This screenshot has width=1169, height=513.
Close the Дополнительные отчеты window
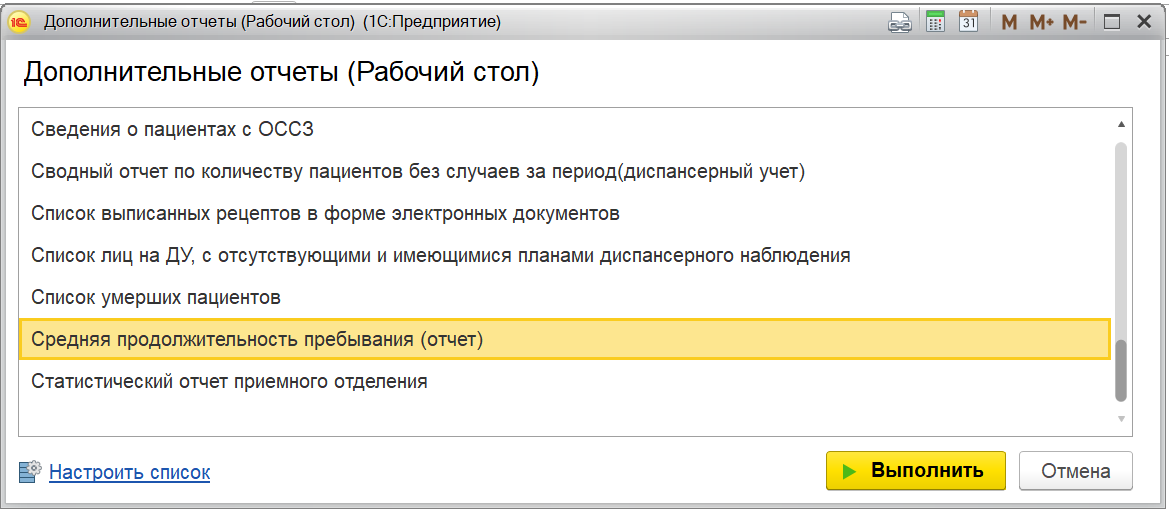pyautogui.click(x=1142, y=22)
